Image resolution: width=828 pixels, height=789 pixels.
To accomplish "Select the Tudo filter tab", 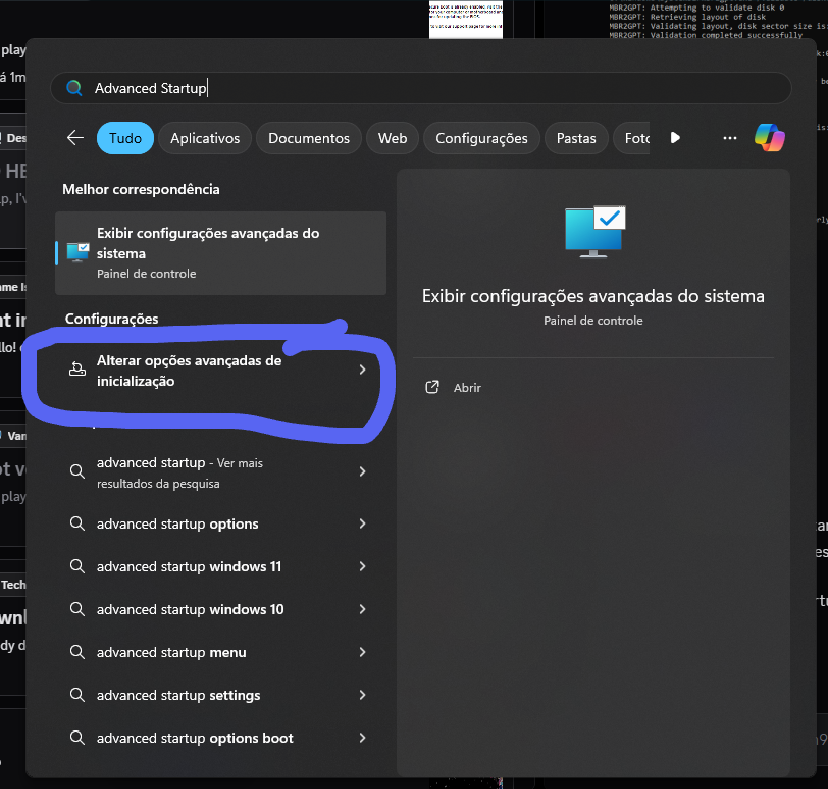I will click(125, 138).
